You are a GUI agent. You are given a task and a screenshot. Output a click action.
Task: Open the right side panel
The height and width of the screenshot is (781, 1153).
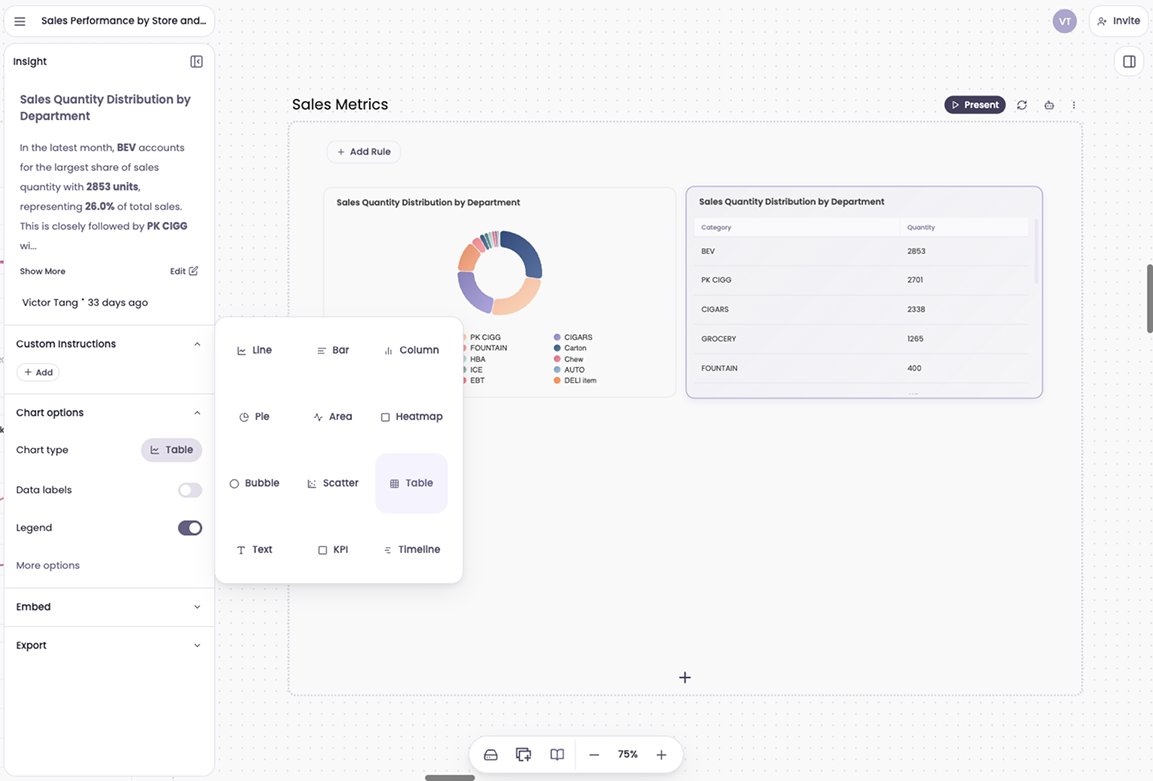tap(1128, 61)
